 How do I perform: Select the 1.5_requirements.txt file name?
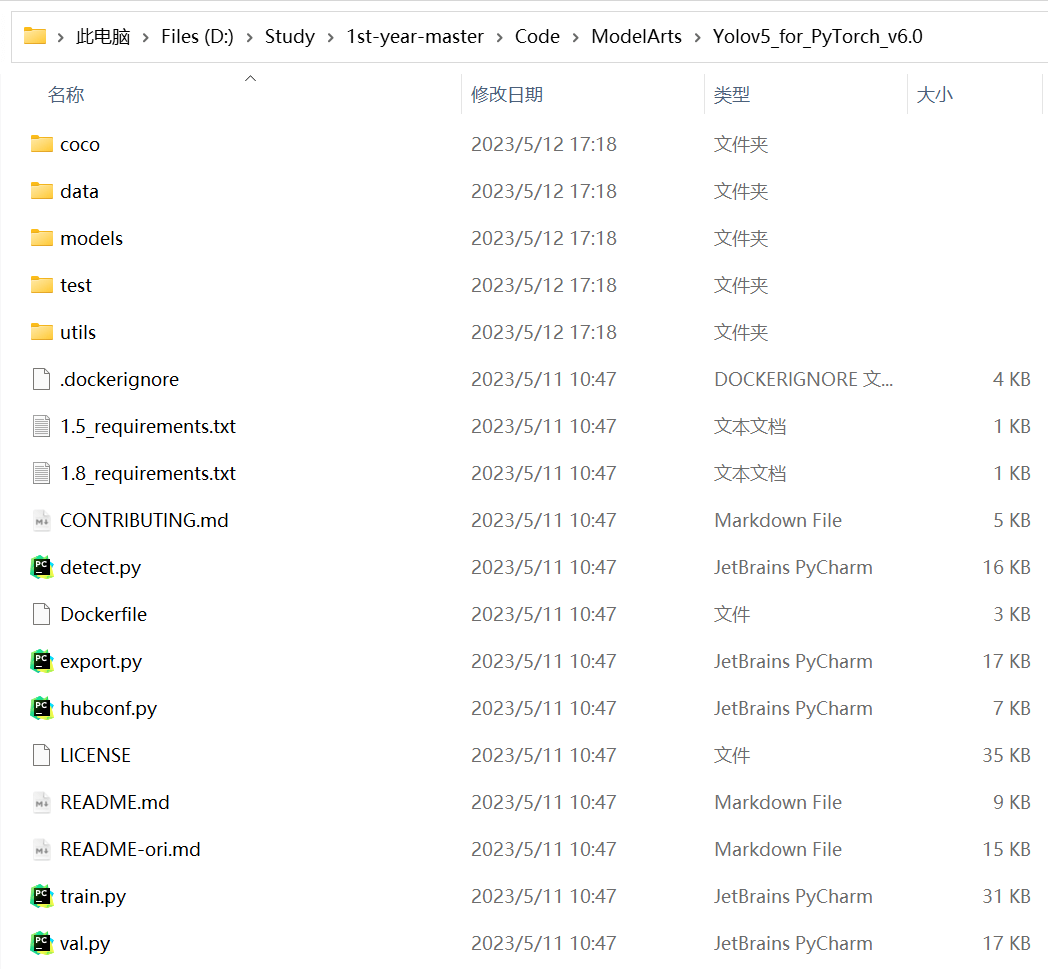pyautogui.click(x=148, y=426)
